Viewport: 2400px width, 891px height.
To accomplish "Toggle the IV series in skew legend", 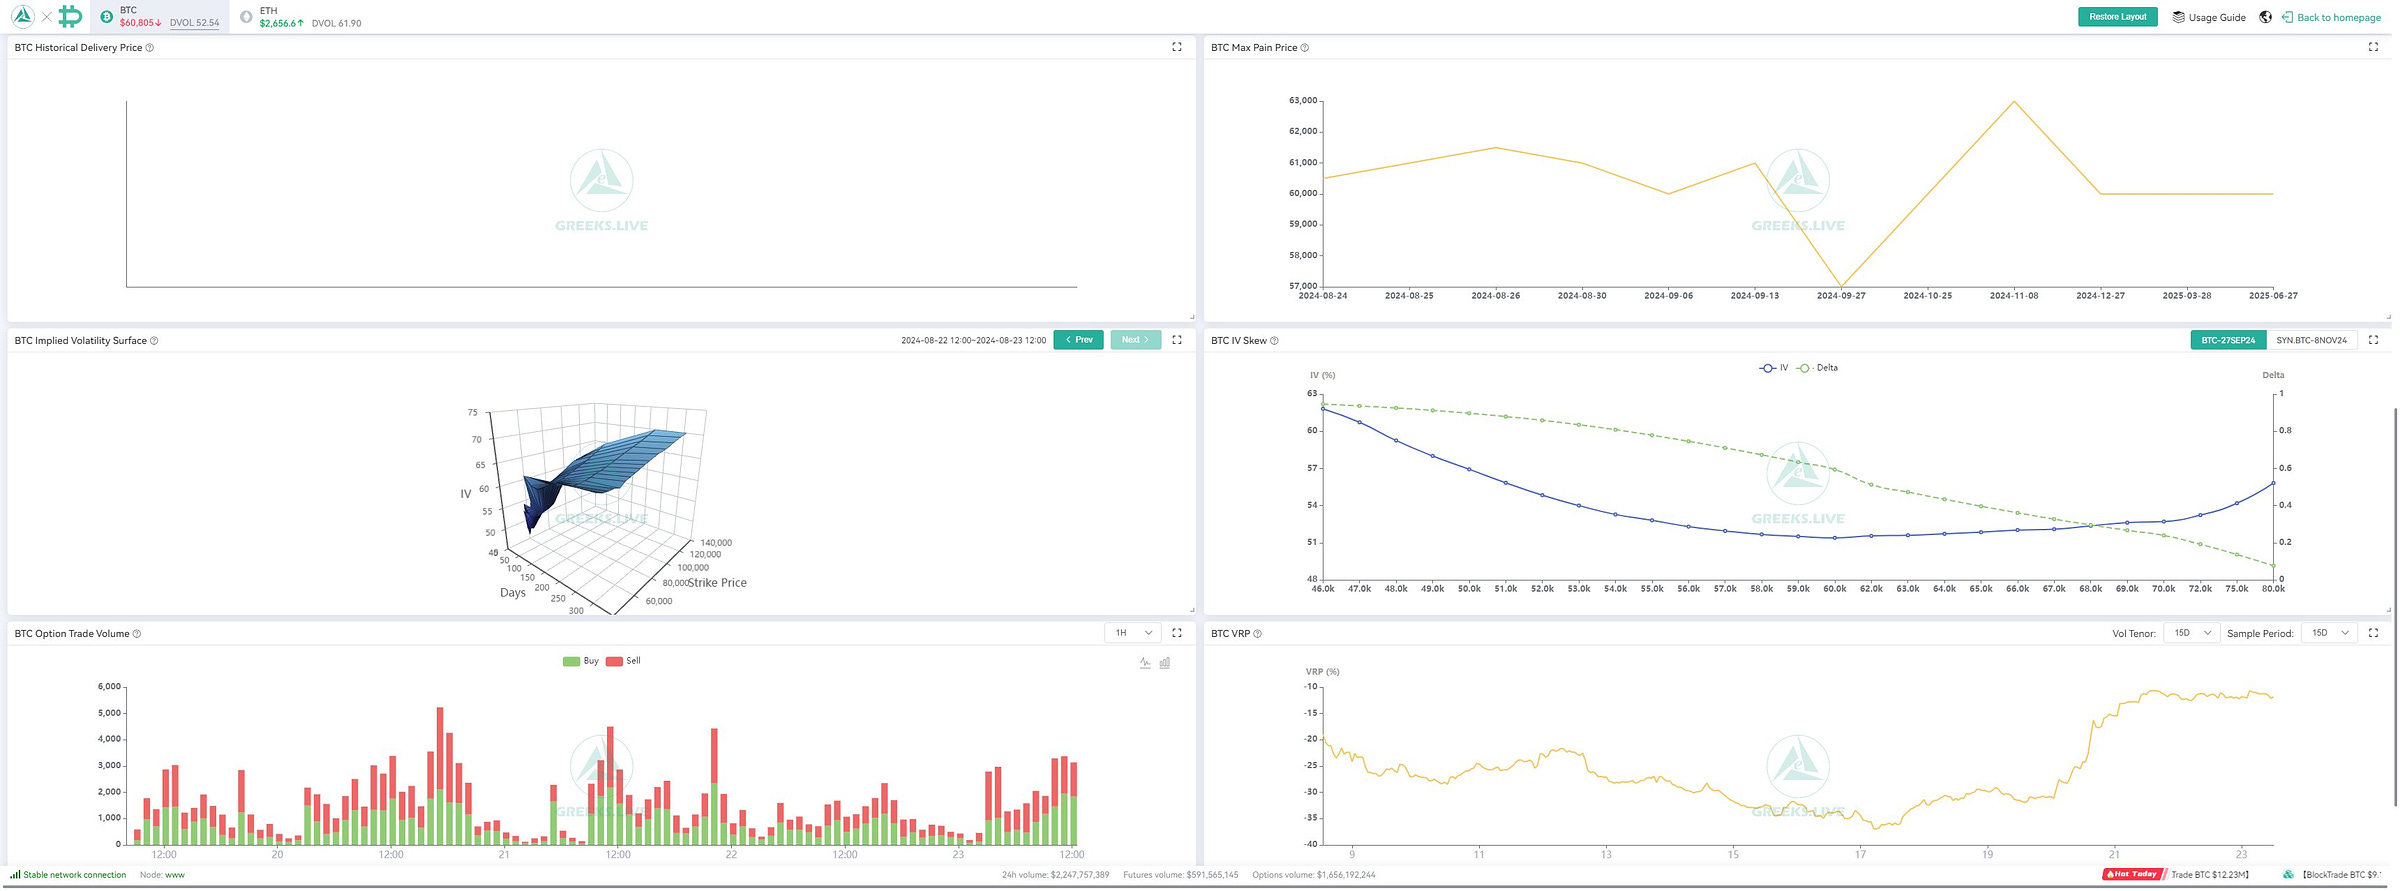I will coord(1774,368).
